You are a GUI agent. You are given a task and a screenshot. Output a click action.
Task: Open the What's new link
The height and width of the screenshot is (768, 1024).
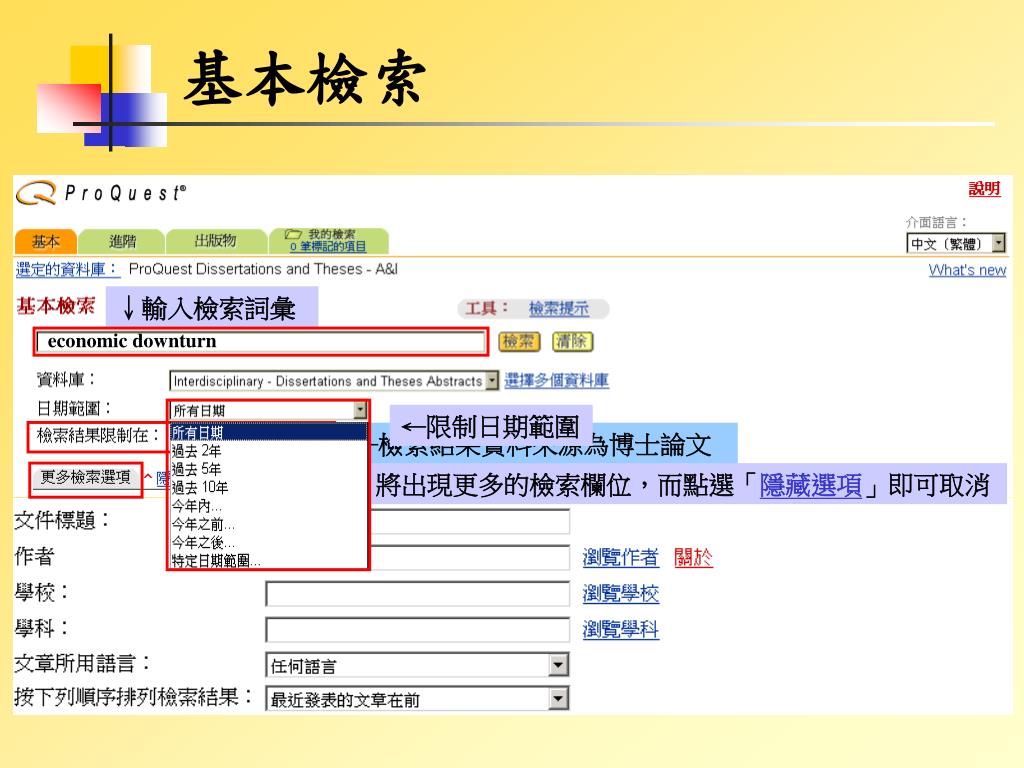(967, 270)
